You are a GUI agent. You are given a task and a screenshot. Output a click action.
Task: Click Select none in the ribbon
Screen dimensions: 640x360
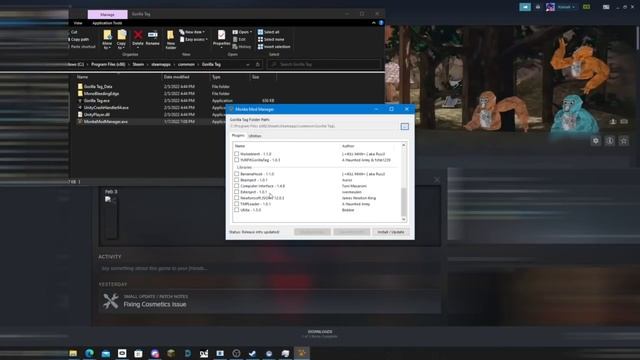coord(271,39)
